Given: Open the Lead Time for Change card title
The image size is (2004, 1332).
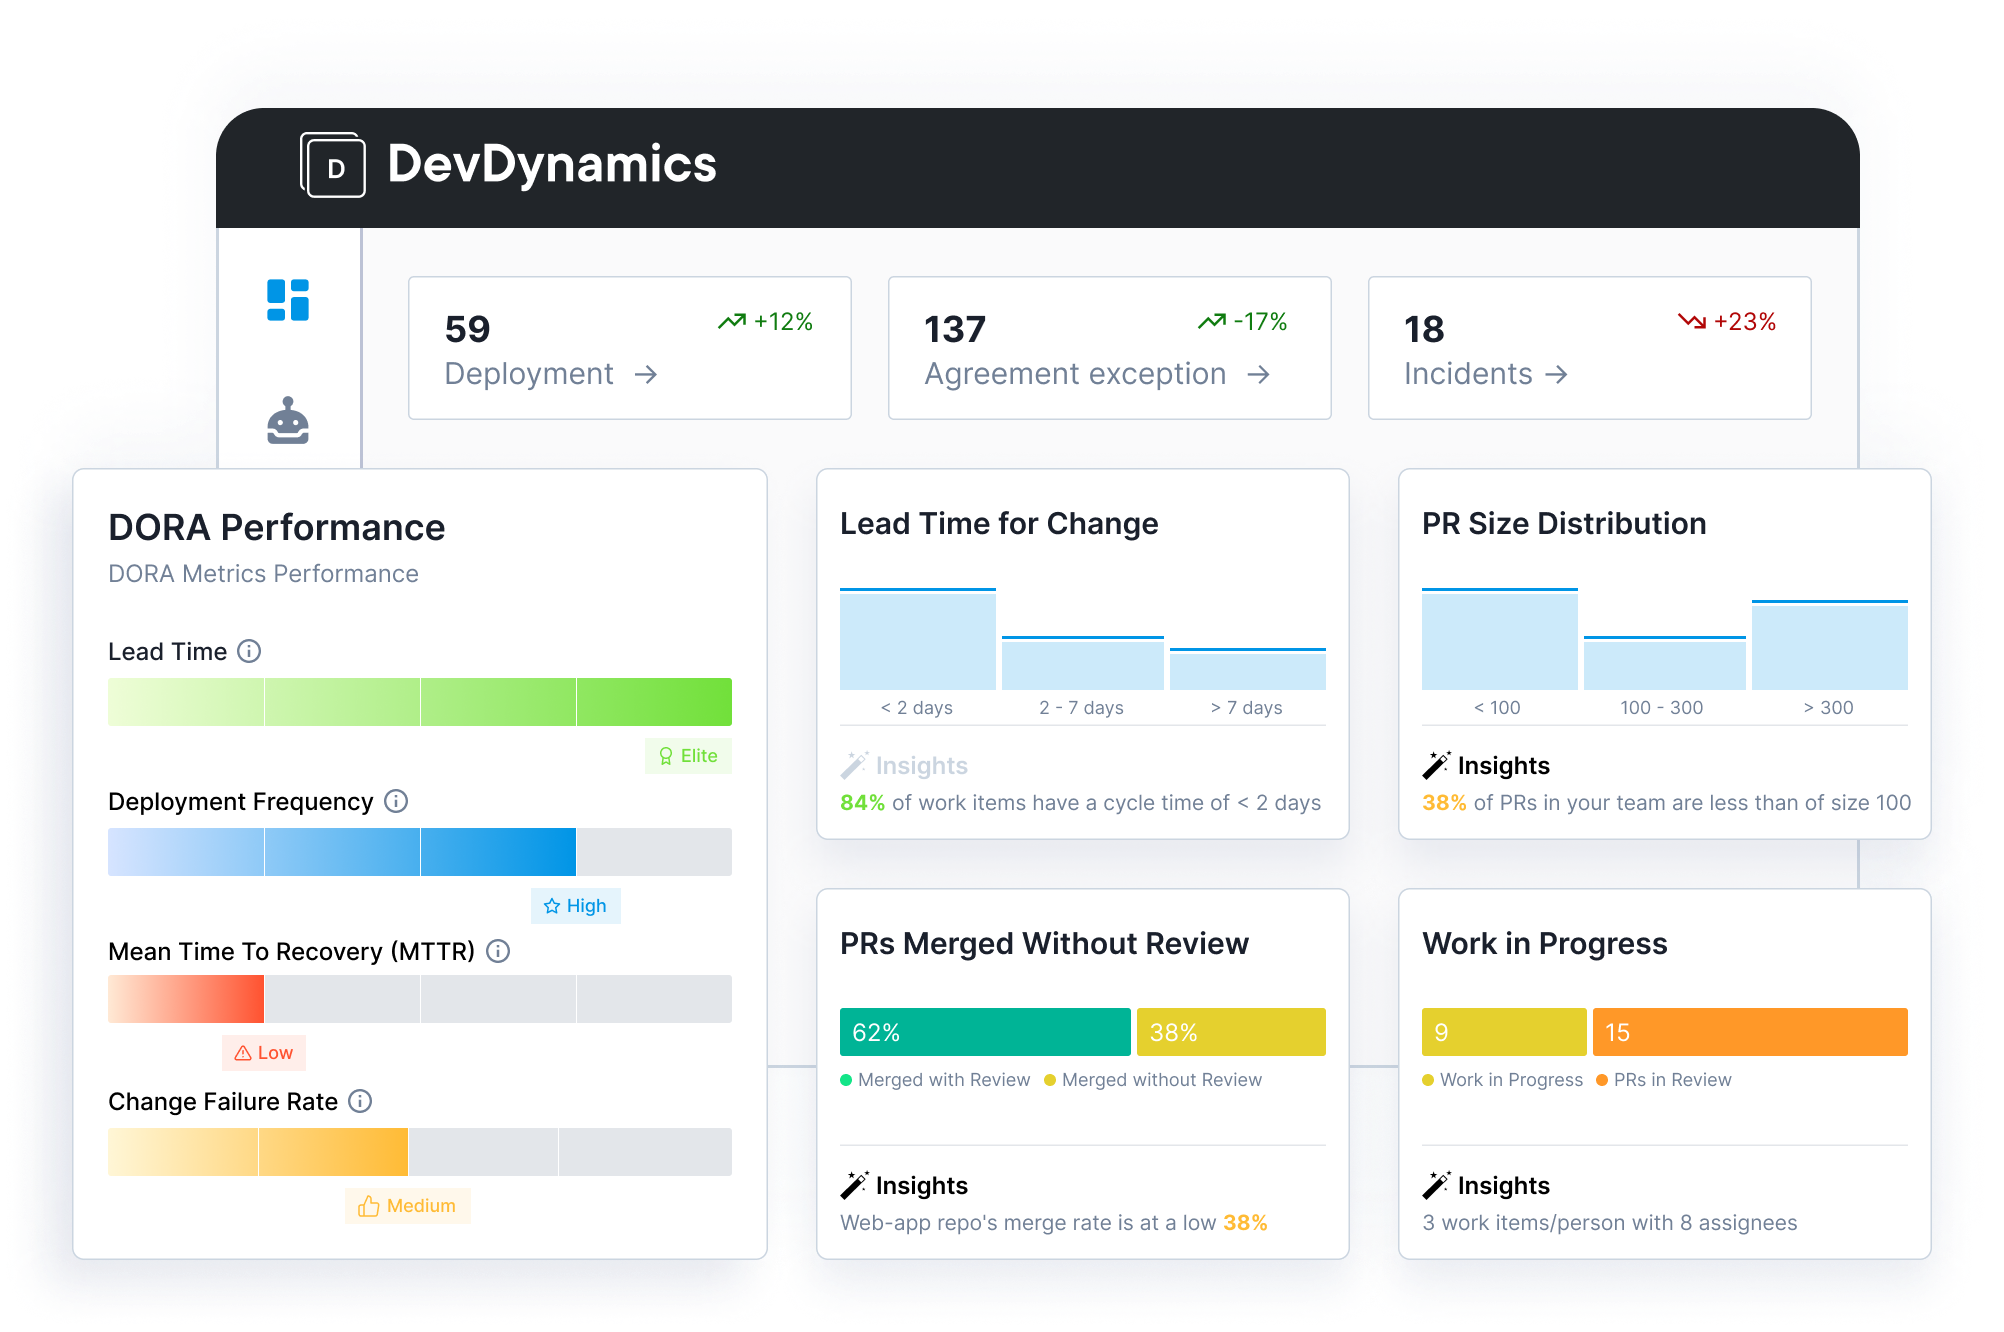Looking at the screenshot, I should point(998,522).
